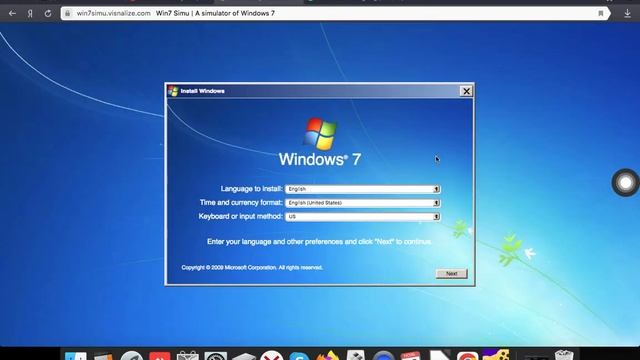Open Skype from the macOS dock
This screenshot has height=360, width=640.
[299, 356]
